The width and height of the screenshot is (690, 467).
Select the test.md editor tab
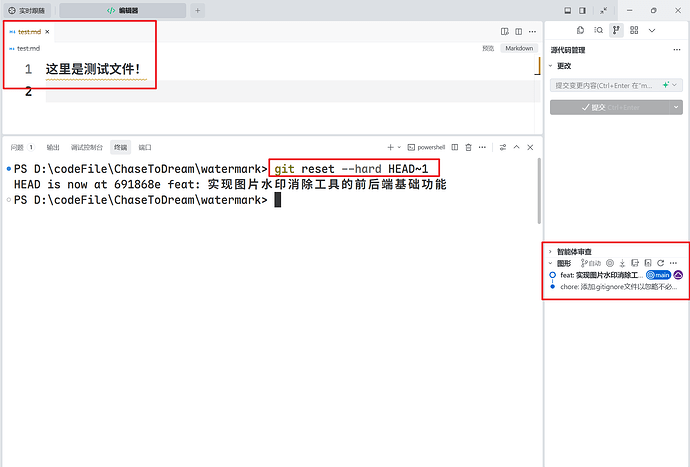click(x=29, y=32)
